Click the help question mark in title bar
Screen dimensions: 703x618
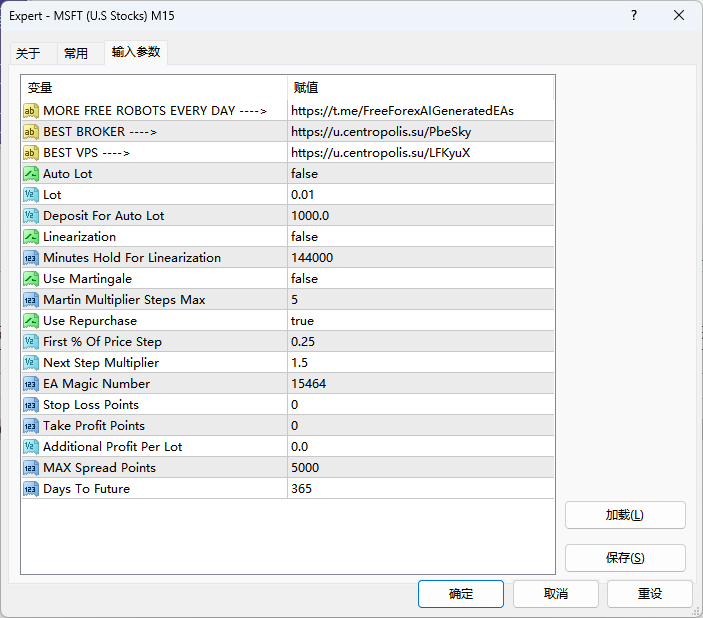(634, 16)
